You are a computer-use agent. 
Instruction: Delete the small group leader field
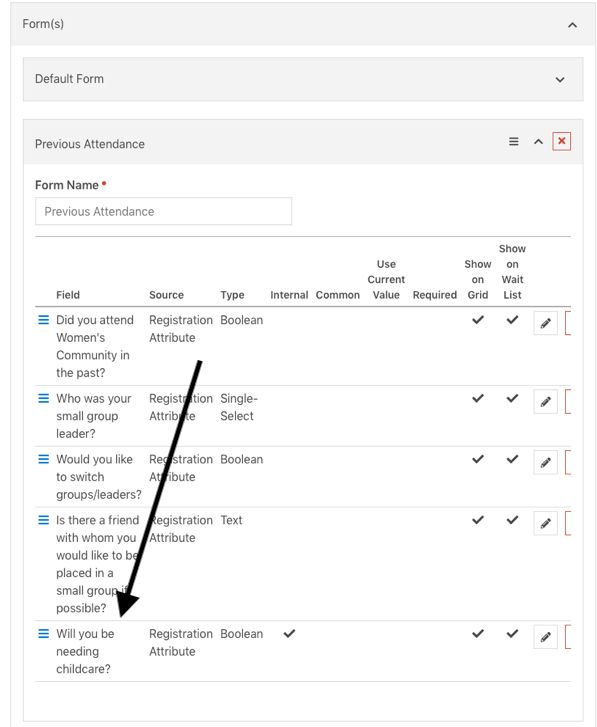click(568, 402)
